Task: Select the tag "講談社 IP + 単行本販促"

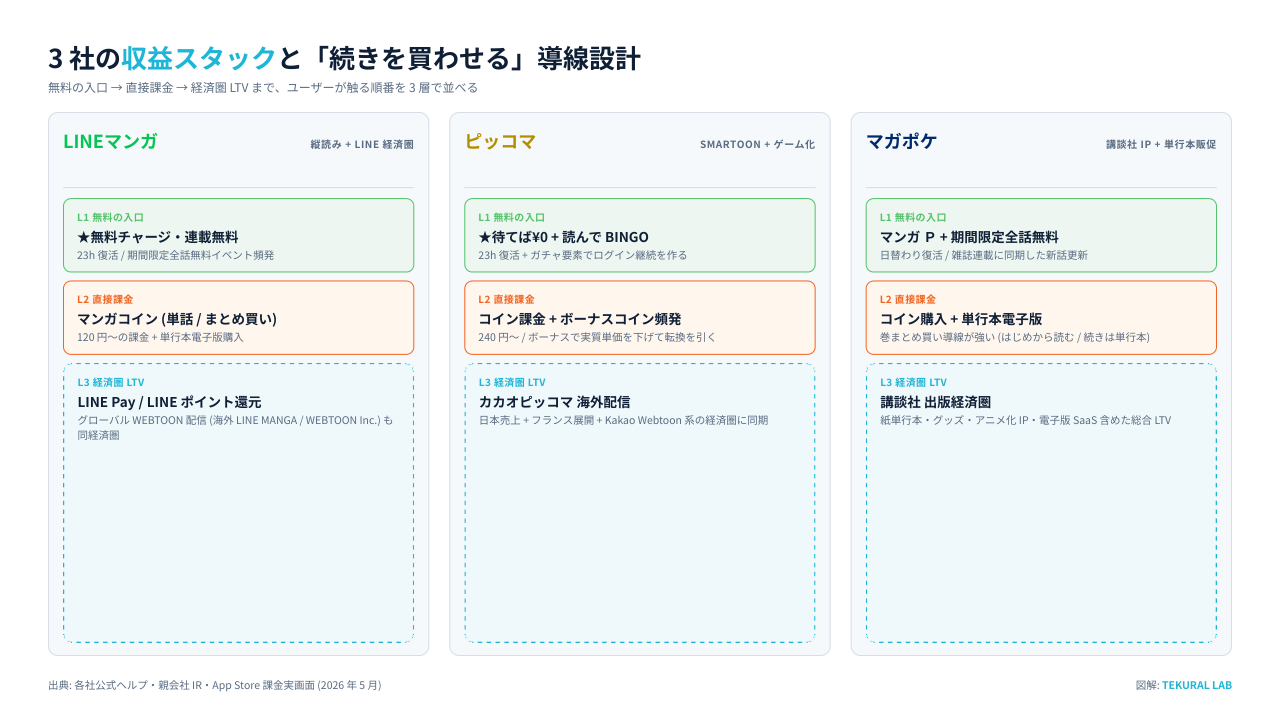Action: coord(1161,144)
